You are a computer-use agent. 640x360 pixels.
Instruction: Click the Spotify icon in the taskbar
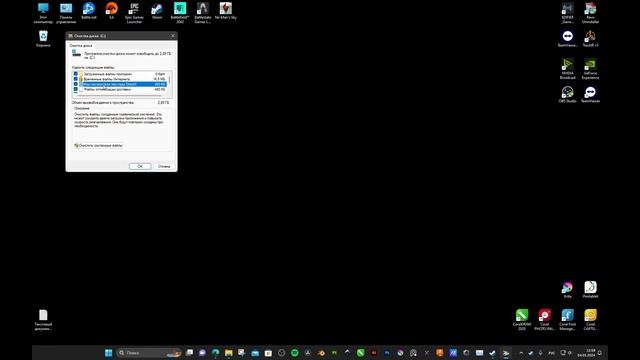click(295, 353)
